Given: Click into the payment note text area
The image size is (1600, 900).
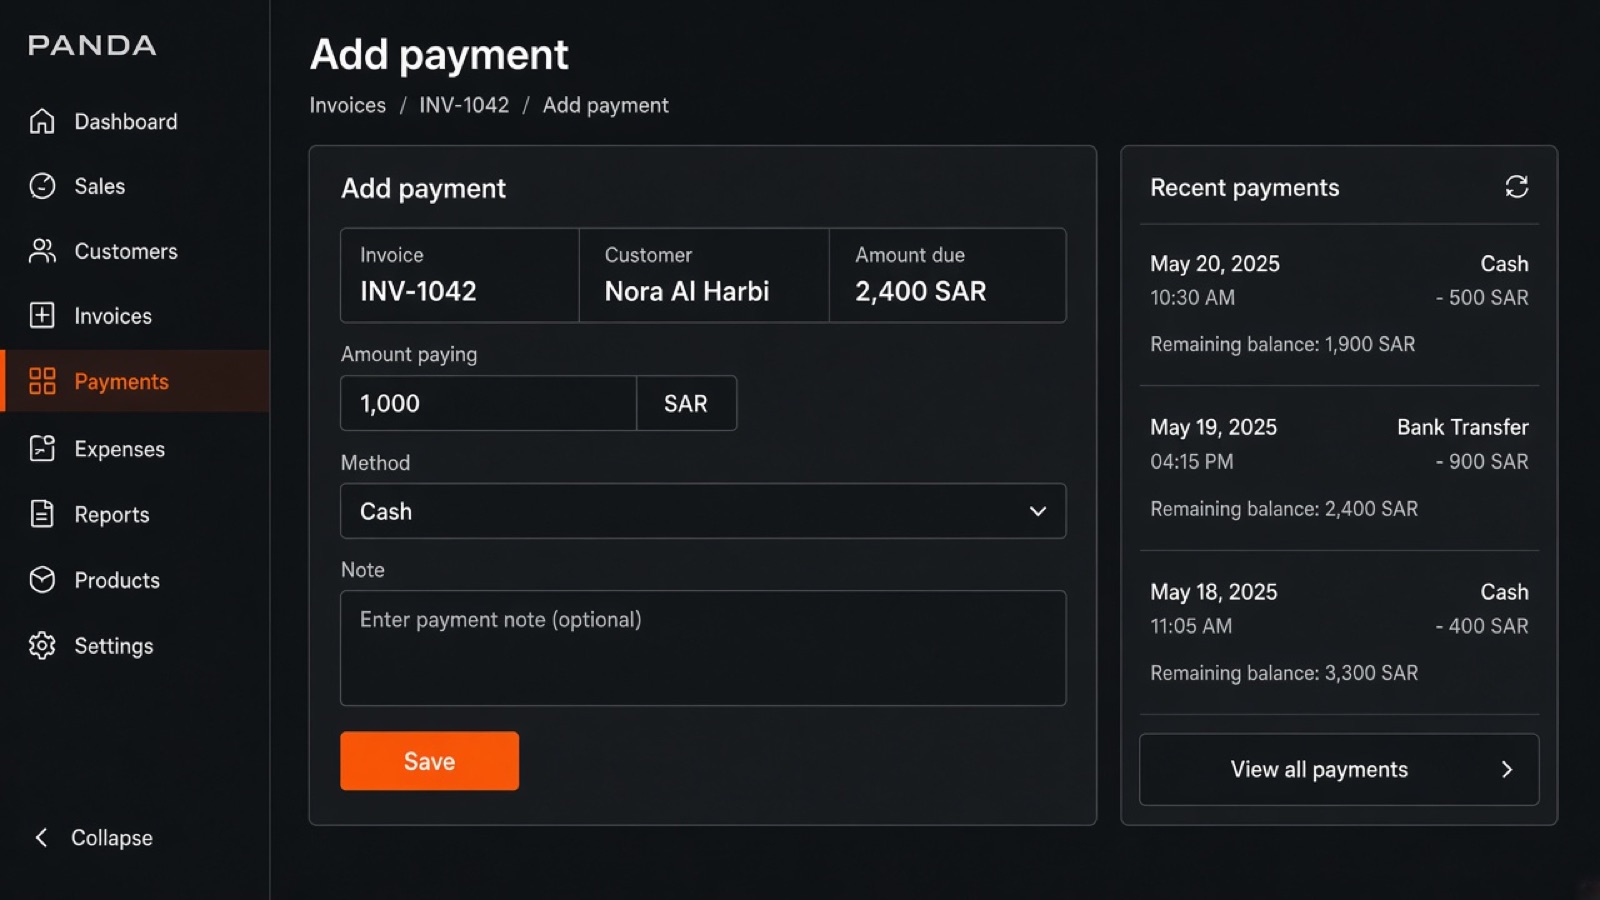Looking at the screenshot, I should click(703, 648).
